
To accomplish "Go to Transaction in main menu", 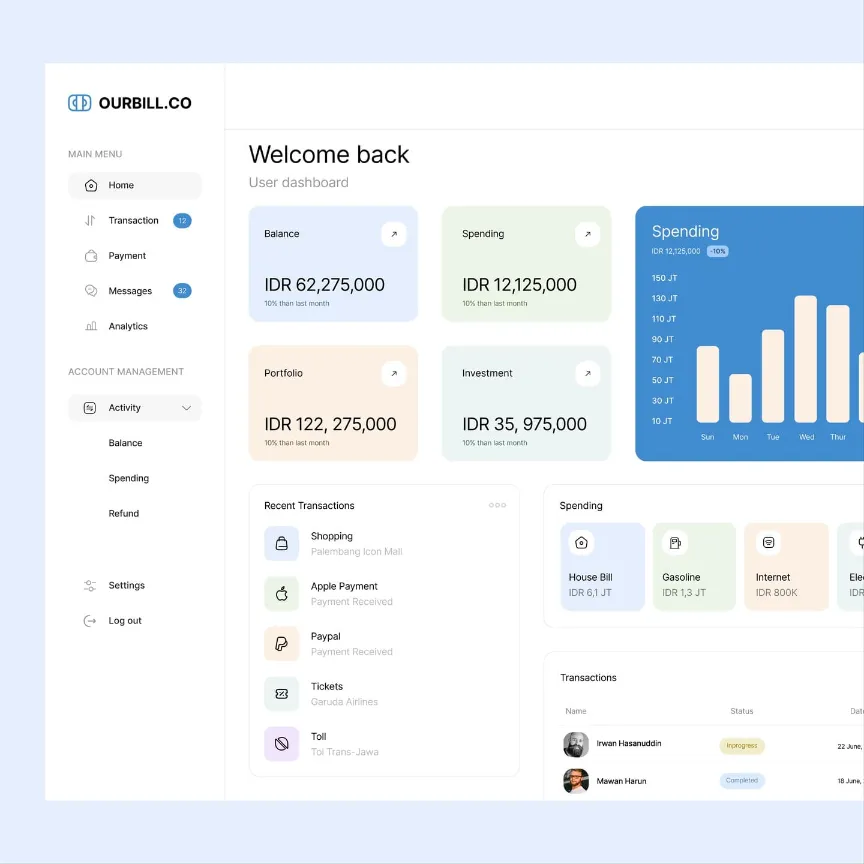I will click(133, 221).
